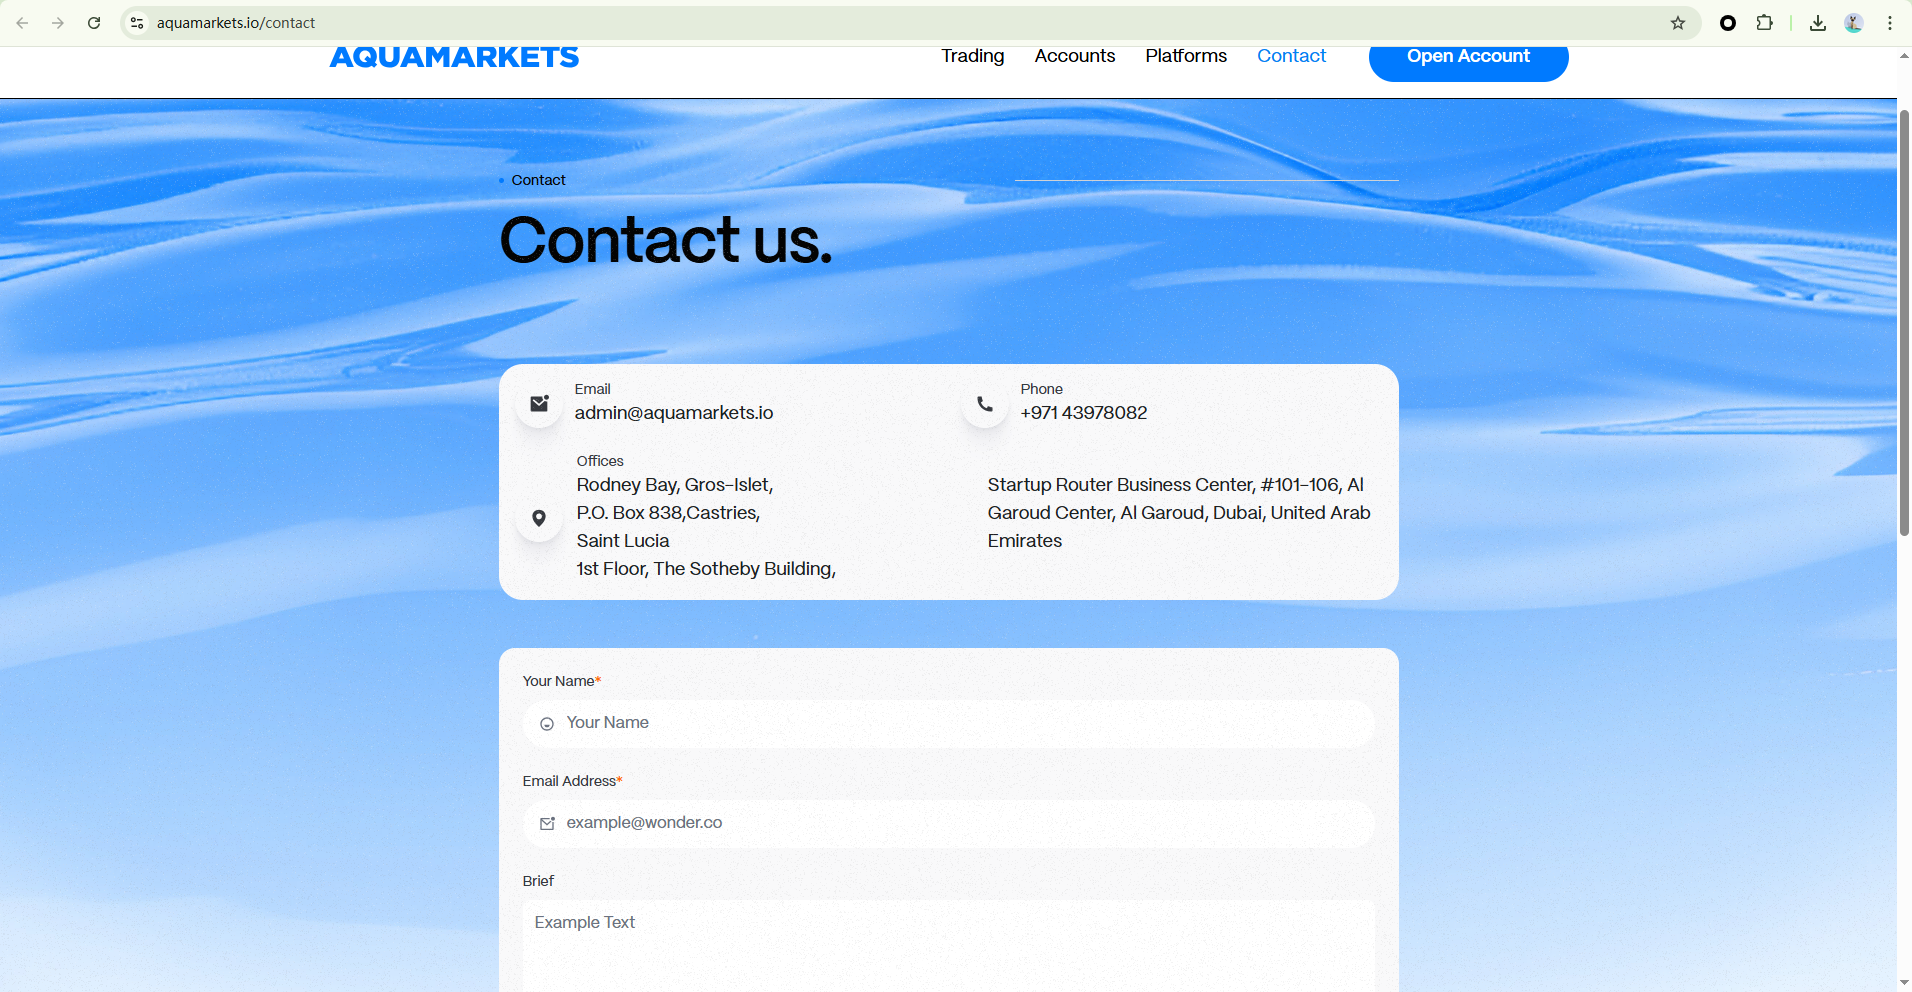This screenshot has width=1912, height=992.
Task: Click the '1st Floor, The Sotheby Building,' line
Action: [706, 569]
